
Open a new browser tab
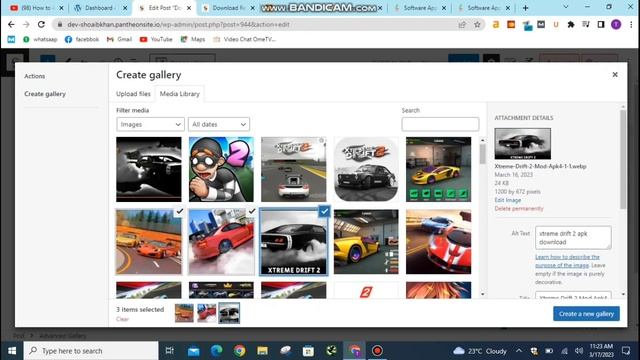pos(525,8)
